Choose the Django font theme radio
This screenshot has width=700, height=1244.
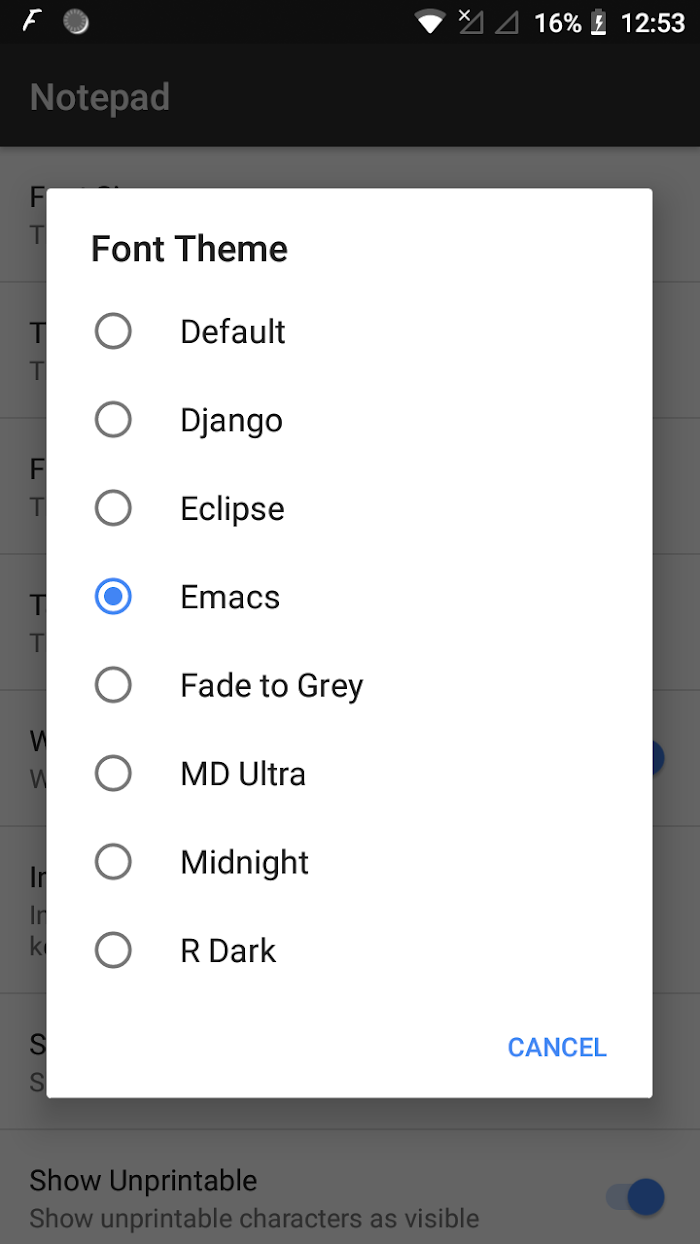click(113, 420)
